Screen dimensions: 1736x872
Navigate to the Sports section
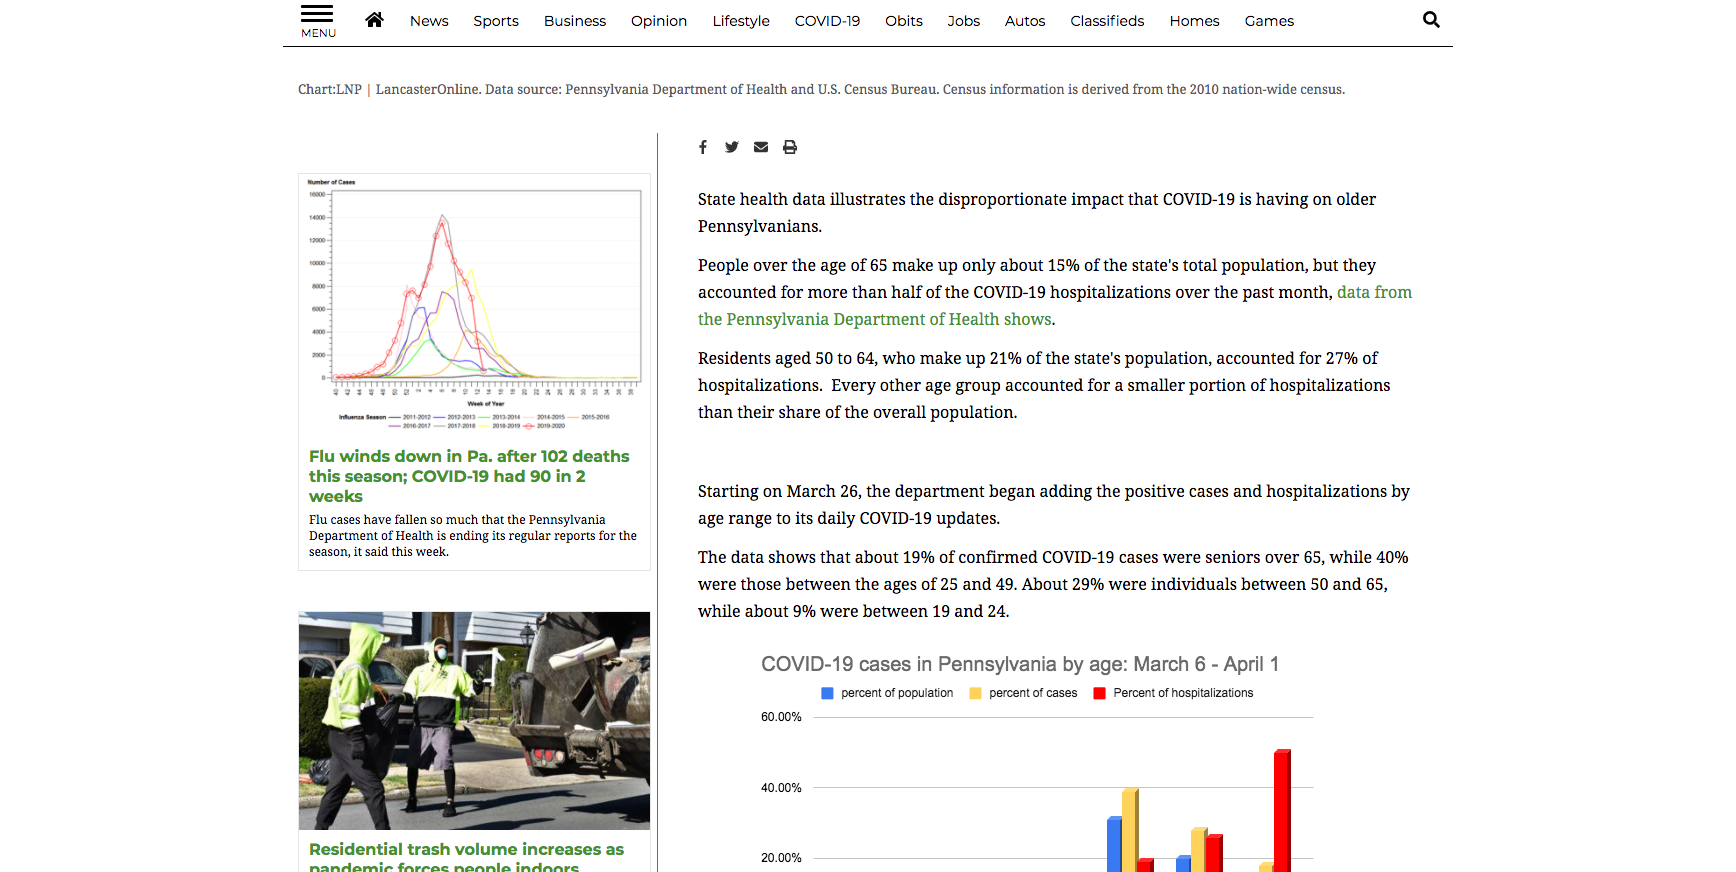[x=495, y=21]
